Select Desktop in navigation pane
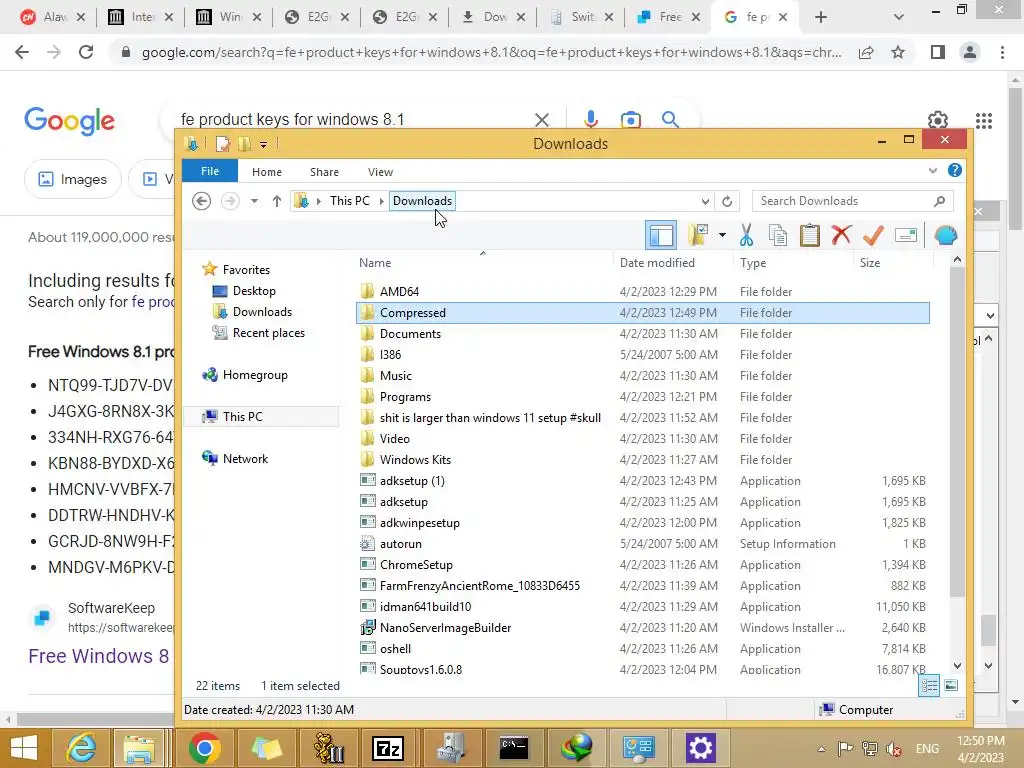 [x=254, y=291]
